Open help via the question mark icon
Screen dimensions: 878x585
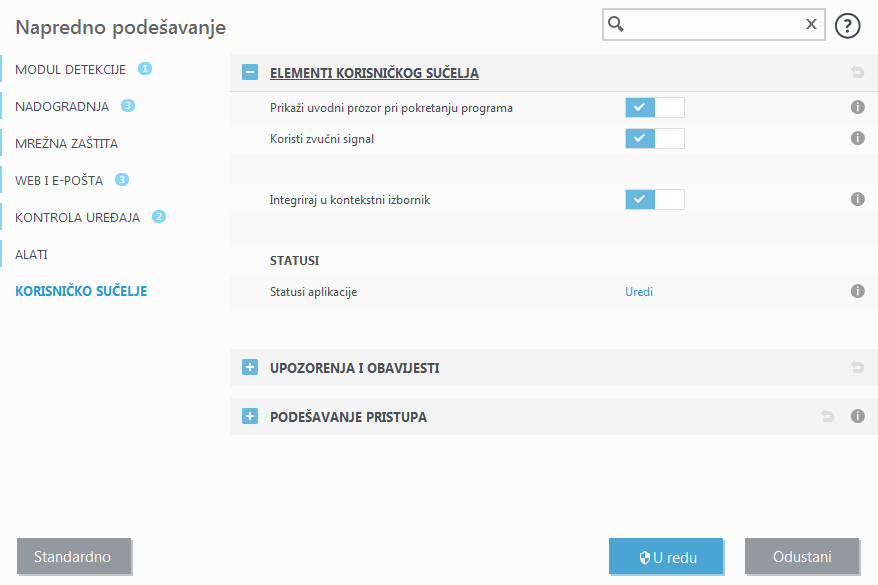(x=847, y=25)
